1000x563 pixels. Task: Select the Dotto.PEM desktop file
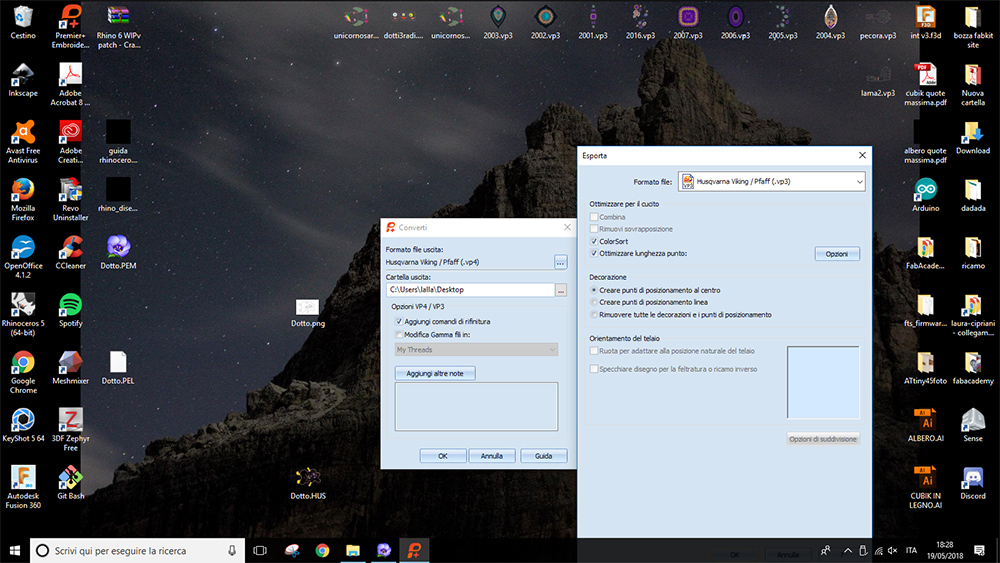click(x=118, y=246)
